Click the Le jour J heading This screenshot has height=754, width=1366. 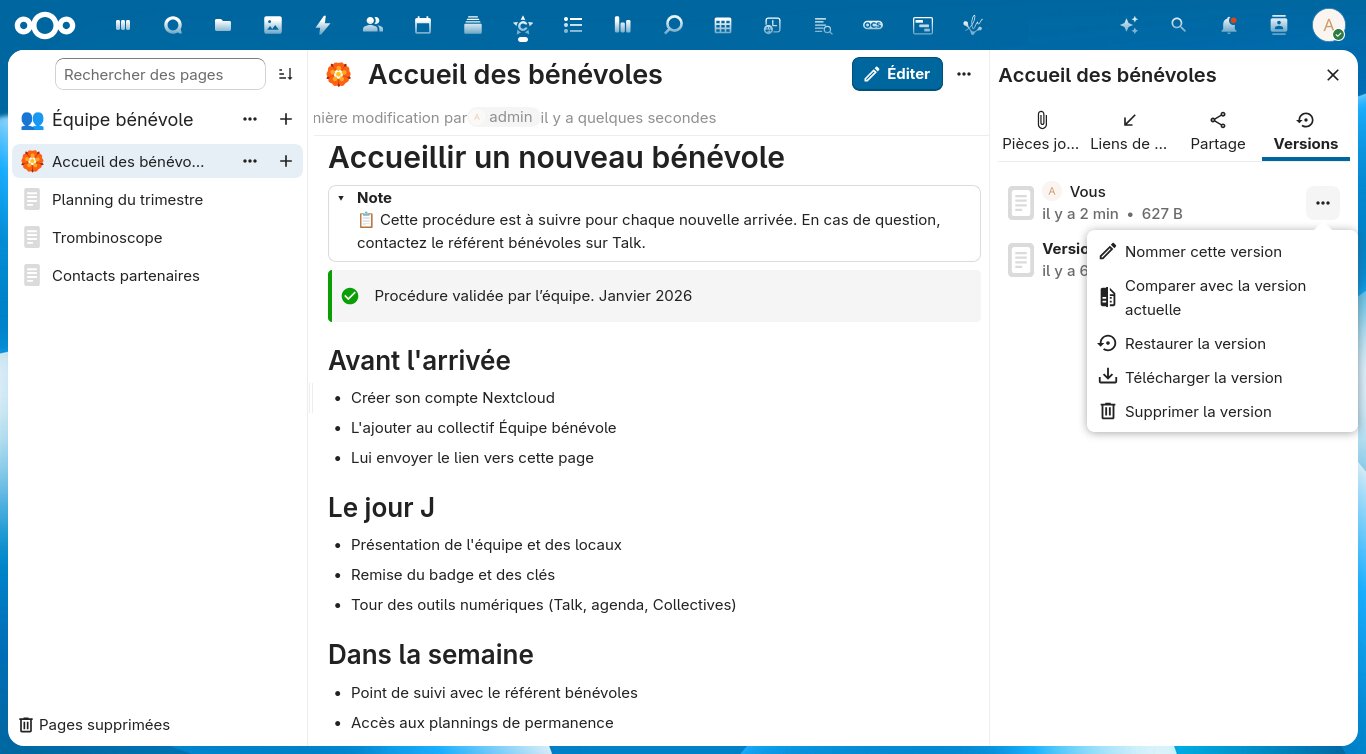(x=381, y=507)
